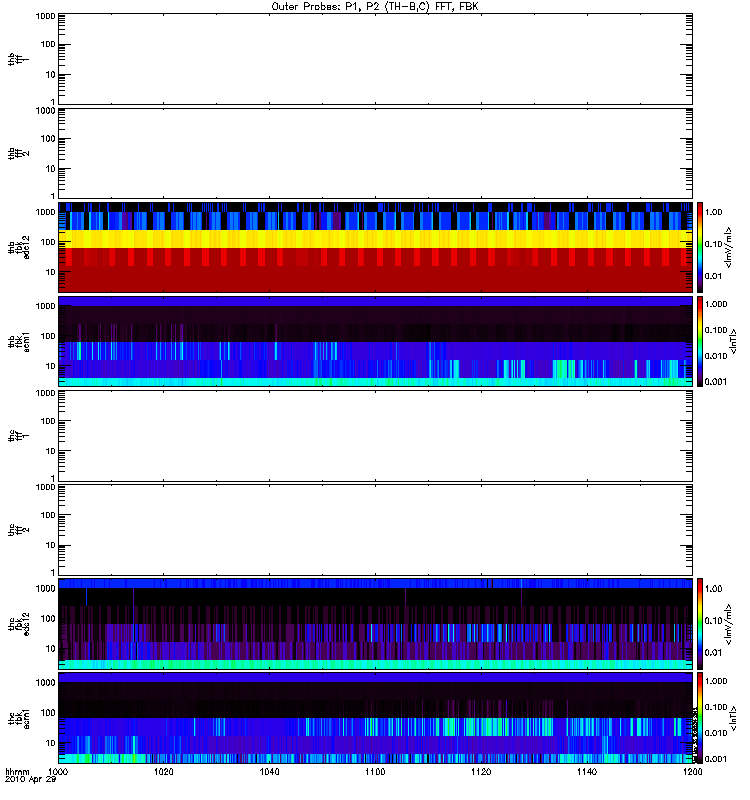Click the thc fbk scm1 spectrogram panel
This screenshot has width=750, height=800.
tap(375, 718)
